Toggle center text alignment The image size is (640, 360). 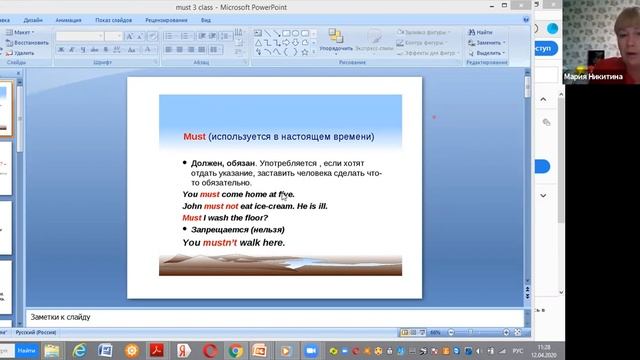(x=180, y=49)
